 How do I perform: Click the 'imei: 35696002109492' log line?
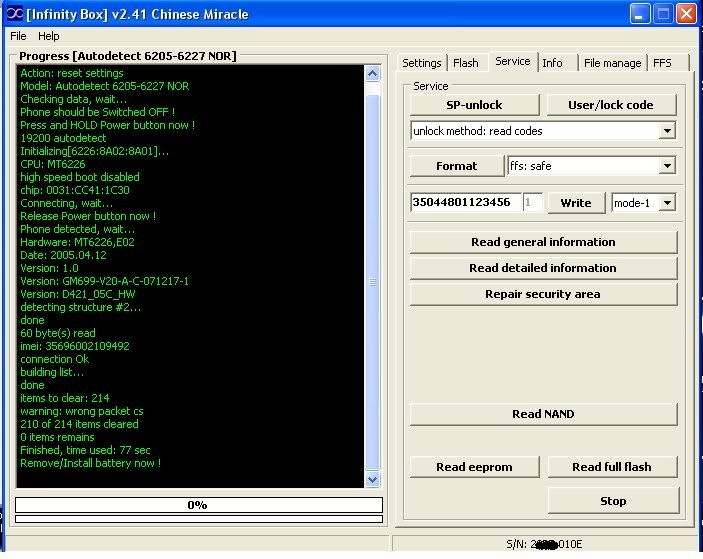pyautogui.click(x=75, y=346)
